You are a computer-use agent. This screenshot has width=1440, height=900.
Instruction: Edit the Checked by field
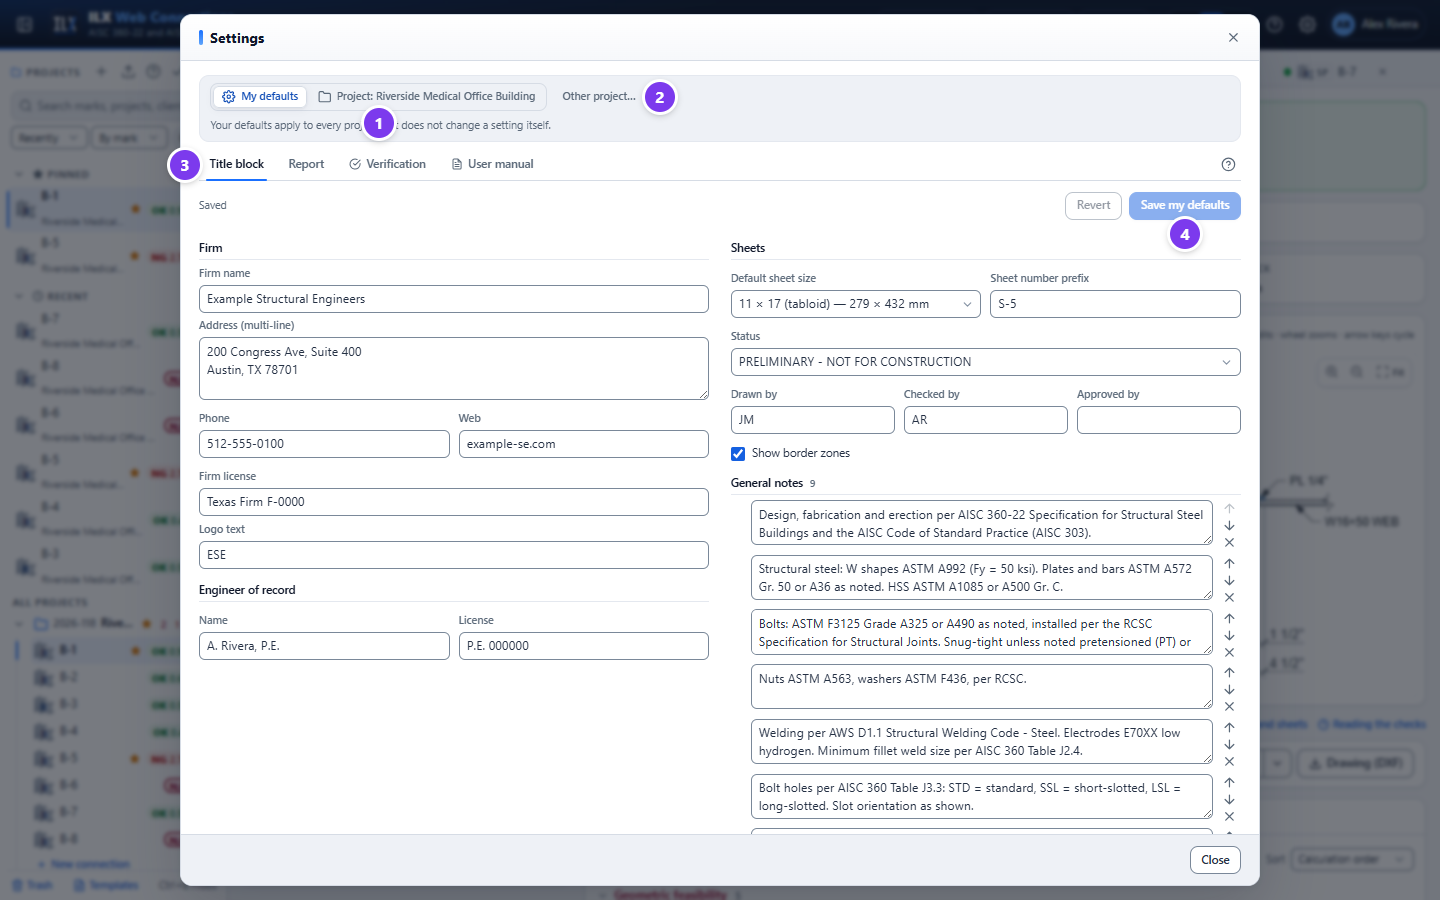click(x=986, y=420)
